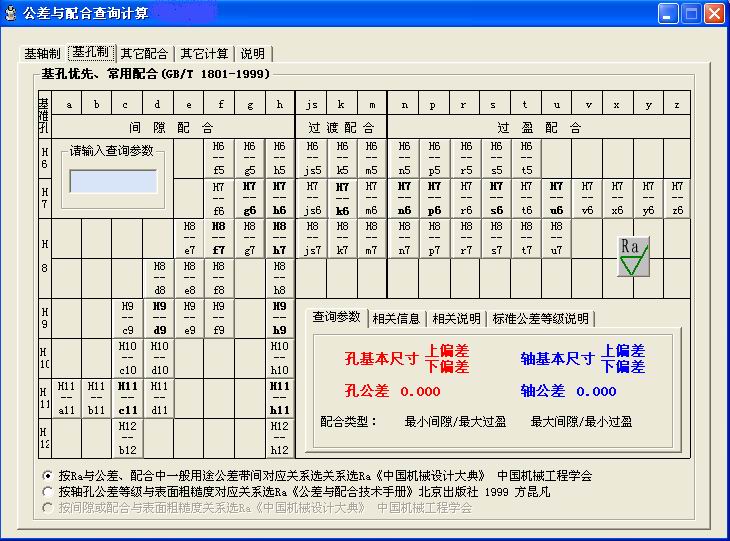This screenshot has width=730, height=541.
Task: Click the H6/h5 fit button
Action: [279, 158]
